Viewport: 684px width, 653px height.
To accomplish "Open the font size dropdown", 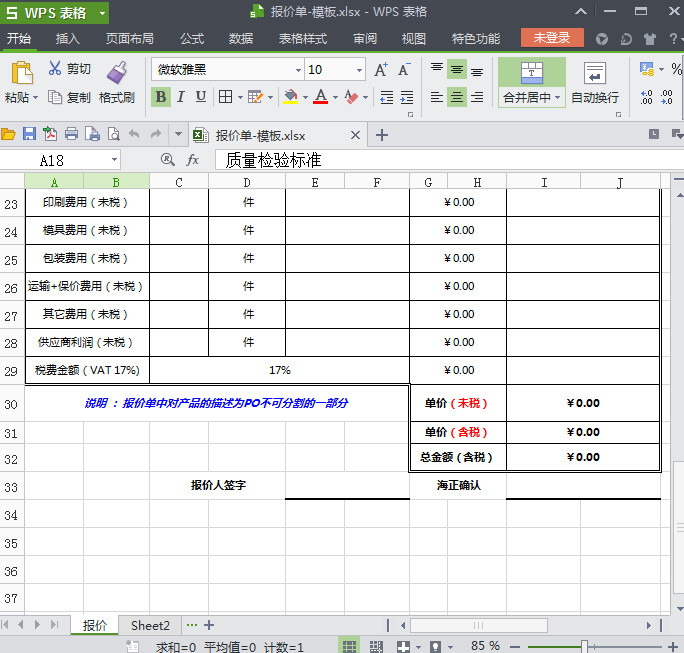I will (x=359, y=70).
